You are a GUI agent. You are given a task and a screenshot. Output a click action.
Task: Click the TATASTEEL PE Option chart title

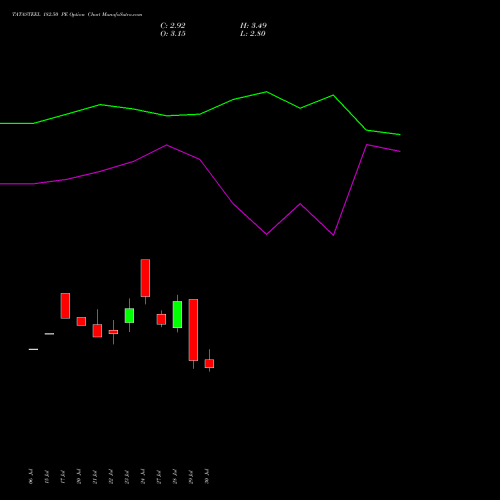77,15
